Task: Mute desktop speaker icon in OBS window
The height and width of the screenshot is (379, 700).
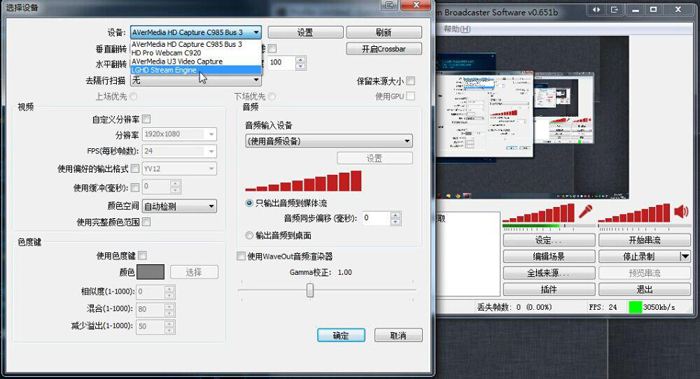Action: pos(681,211)
